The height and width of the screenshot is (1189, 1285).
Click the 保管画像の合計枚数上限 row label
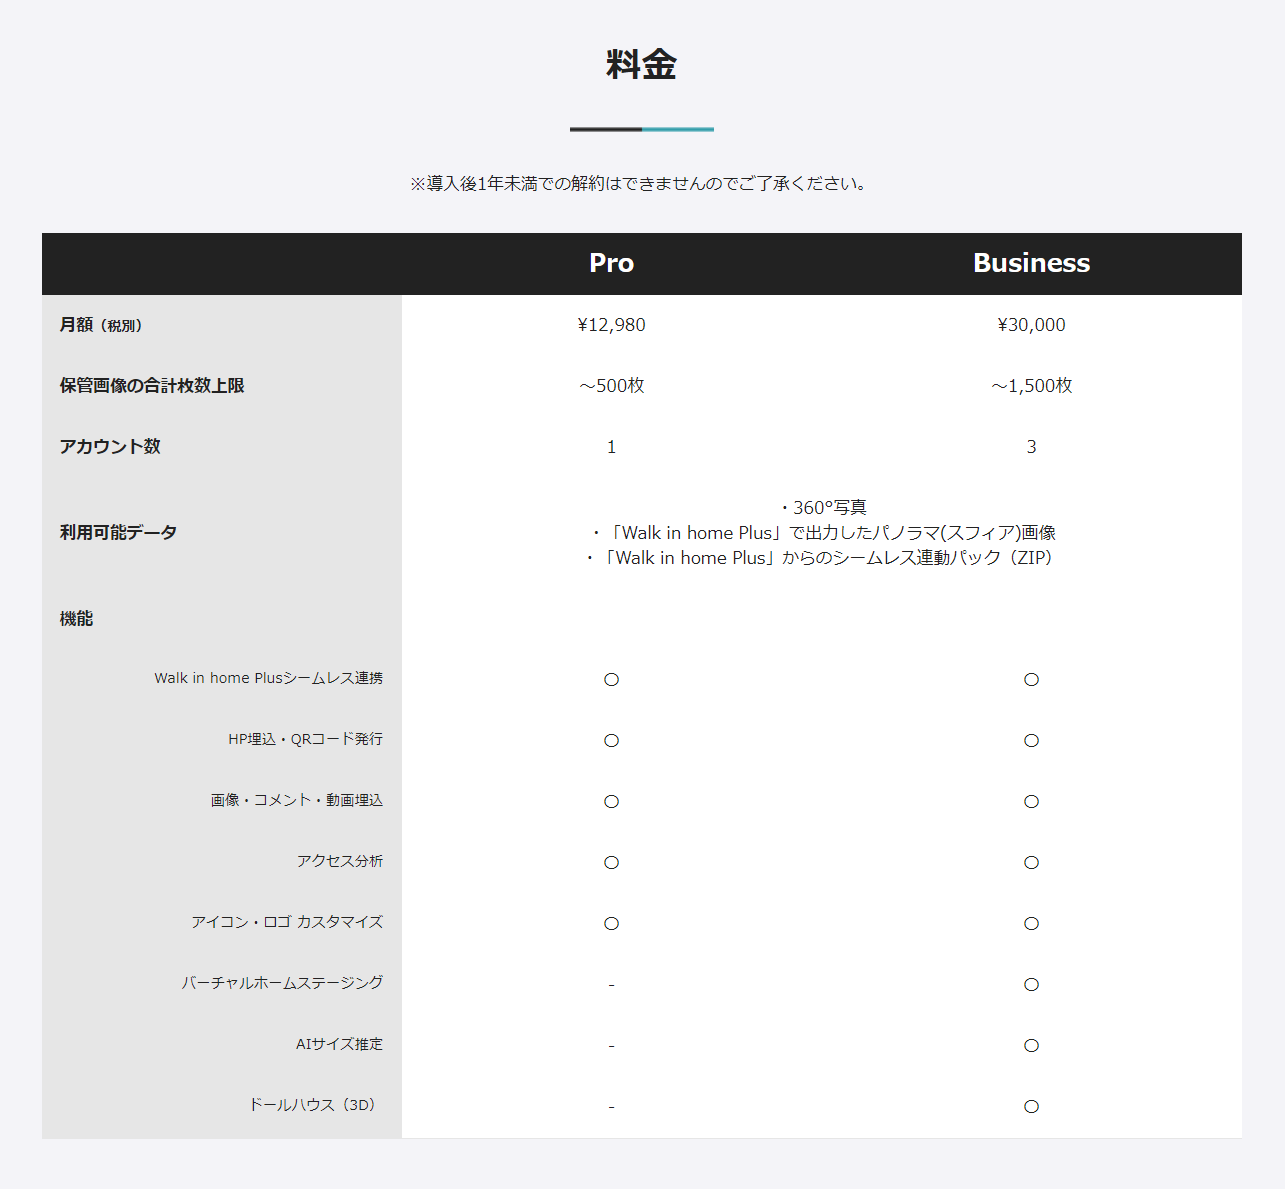point(152,386)
